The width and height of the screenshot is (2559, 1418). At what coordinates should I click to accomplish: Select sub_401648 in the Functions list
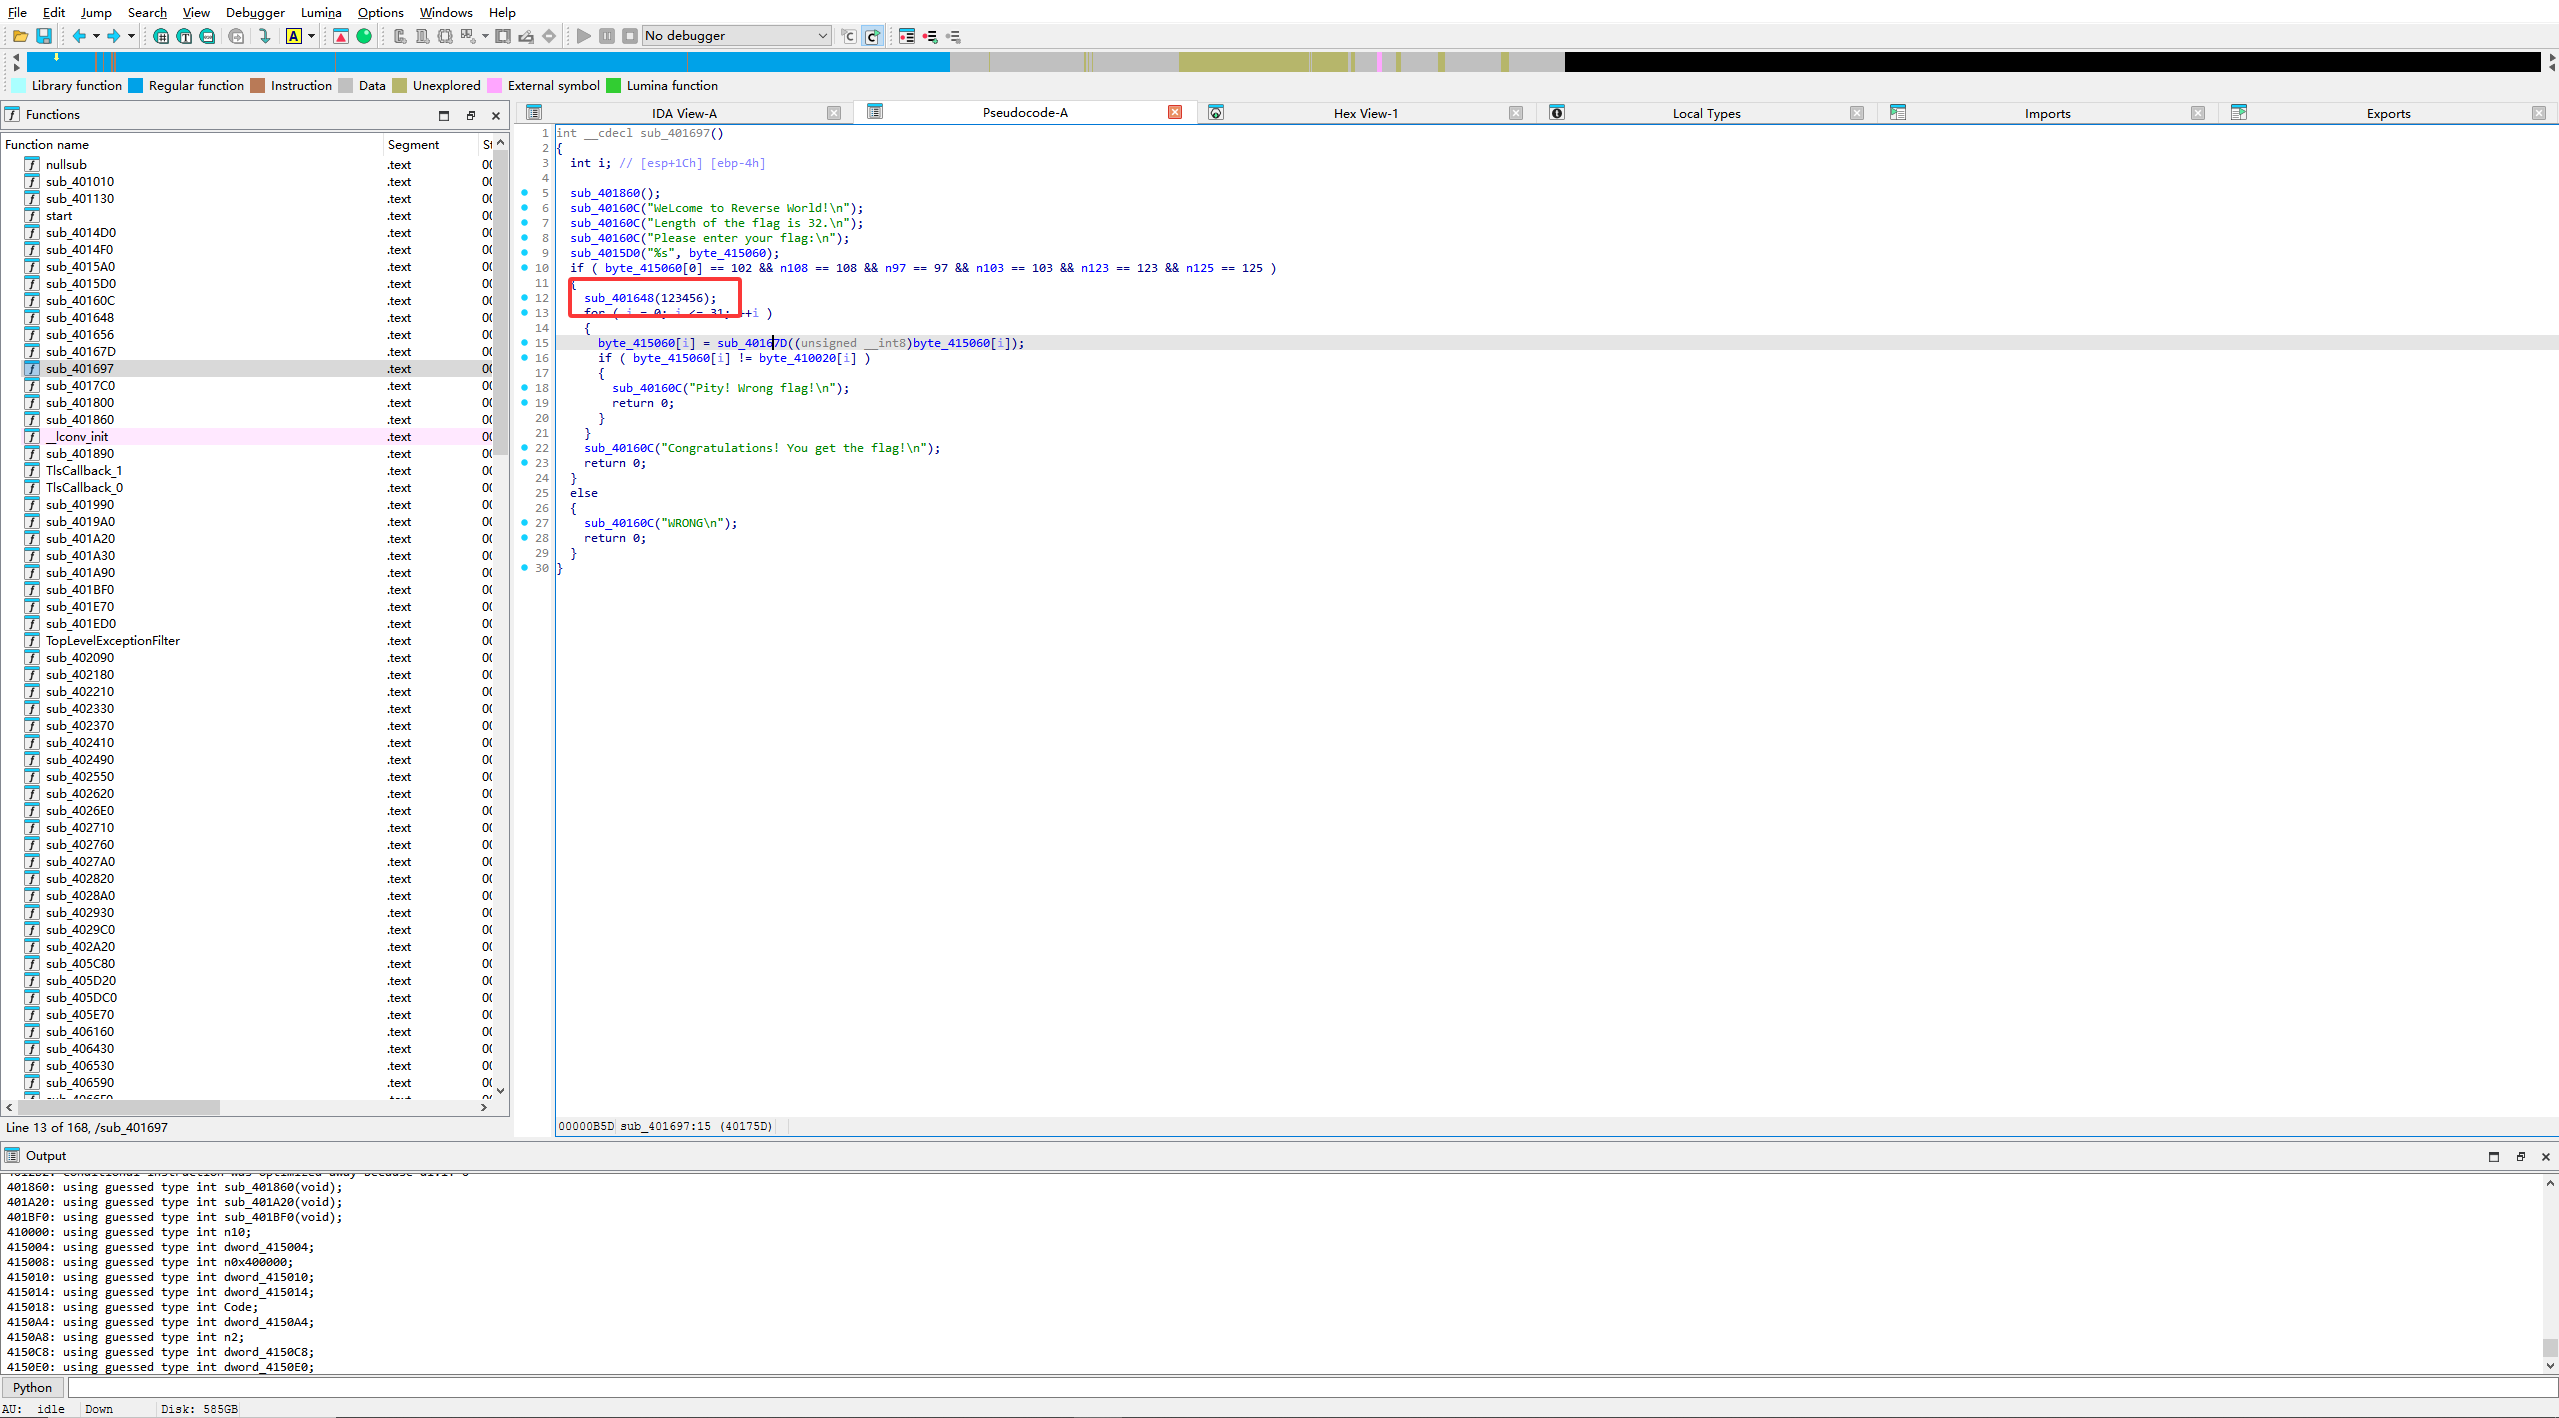point(80,318)
